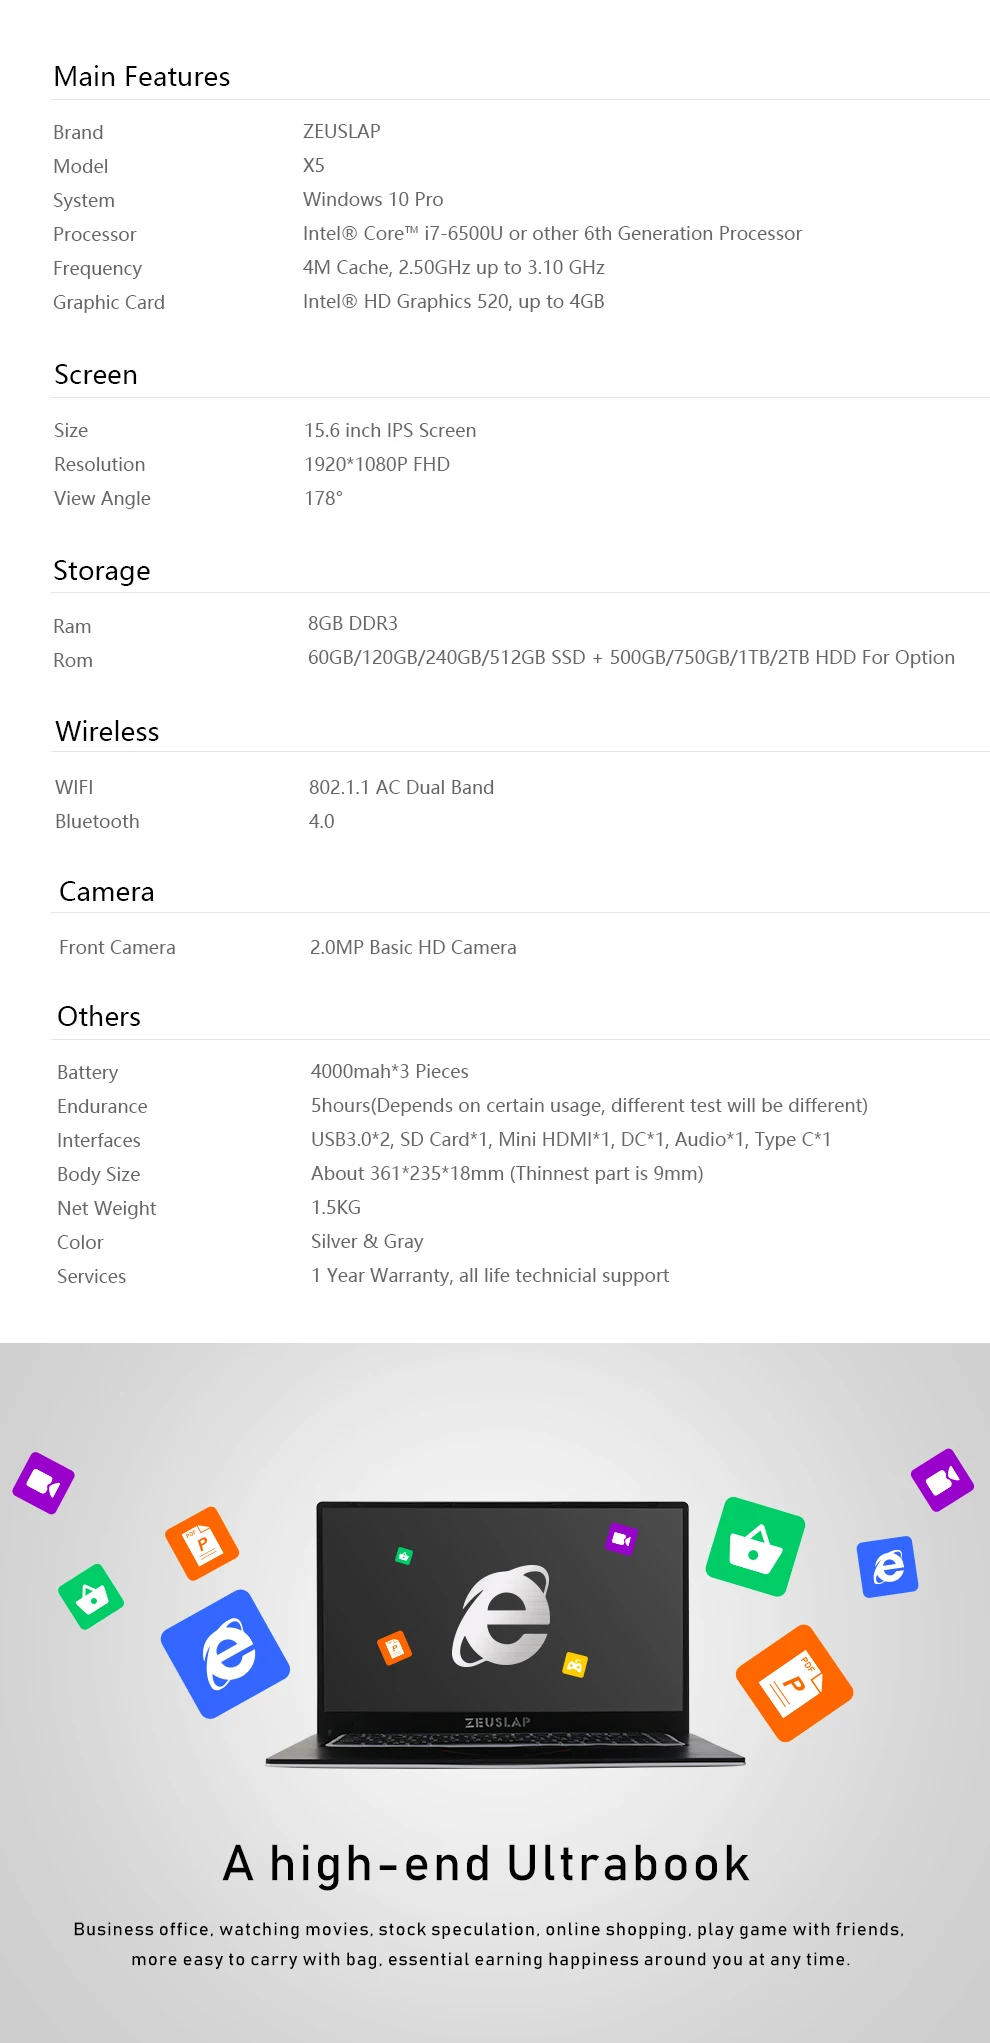Click the ZEUSLAP logo below the laptop screen

point(498,1722)
